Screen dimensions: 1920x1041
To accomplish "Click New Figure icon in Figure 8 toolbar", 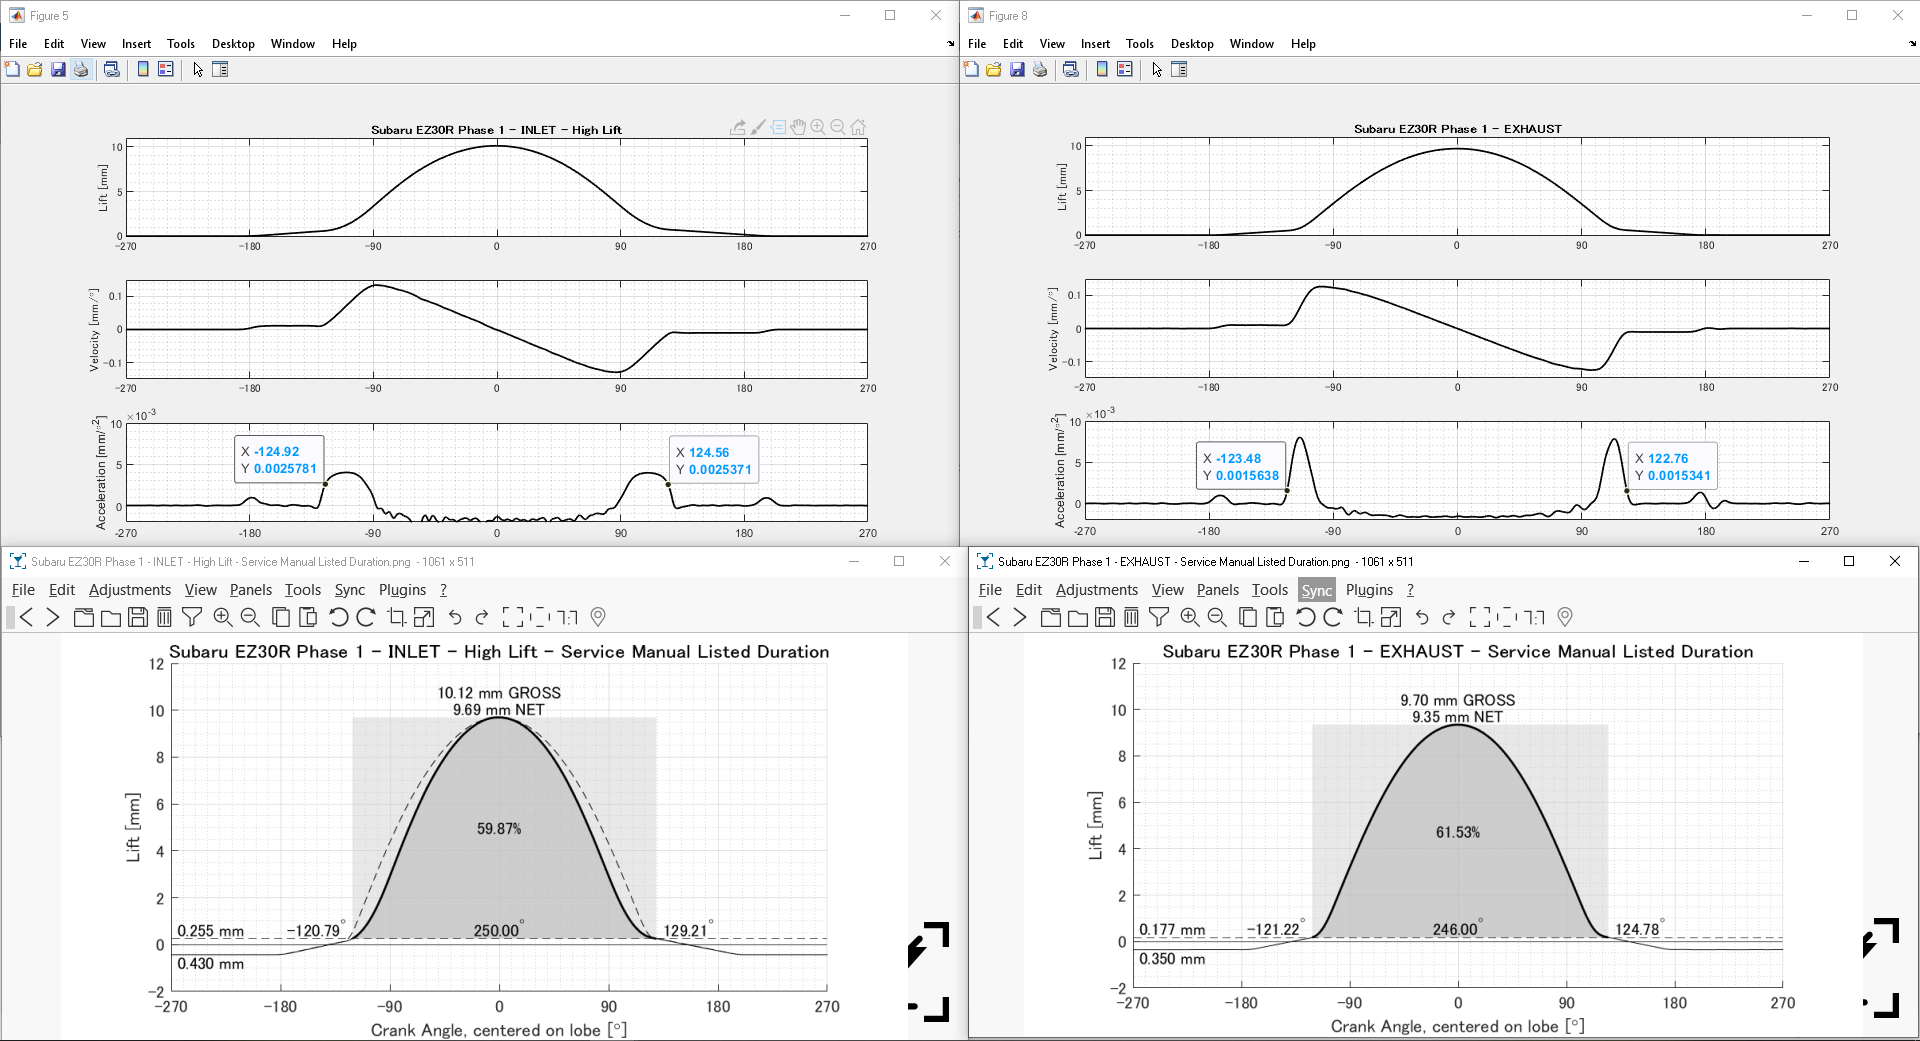I will click(971, 69).
